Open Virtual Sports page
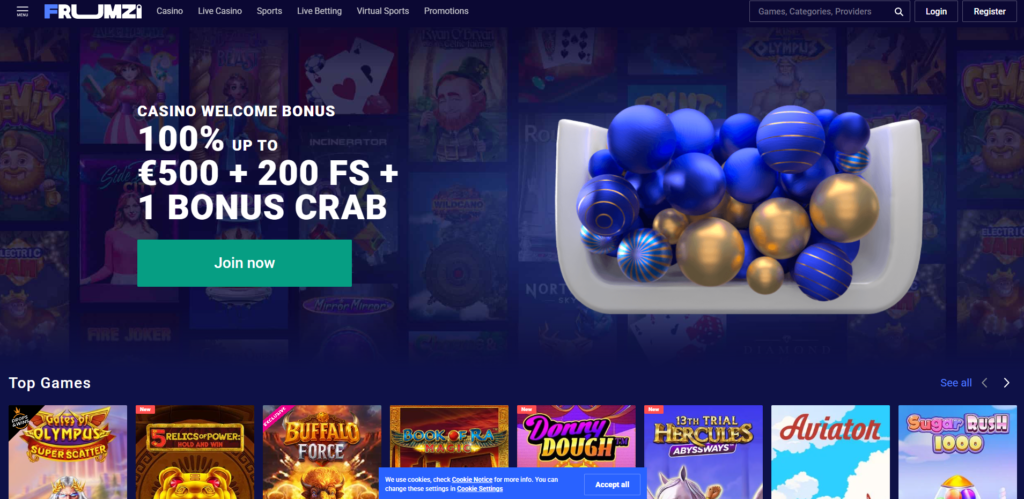Image resolution: width=1024 pixels, height=499 pixels. click(x=383, y=11)
